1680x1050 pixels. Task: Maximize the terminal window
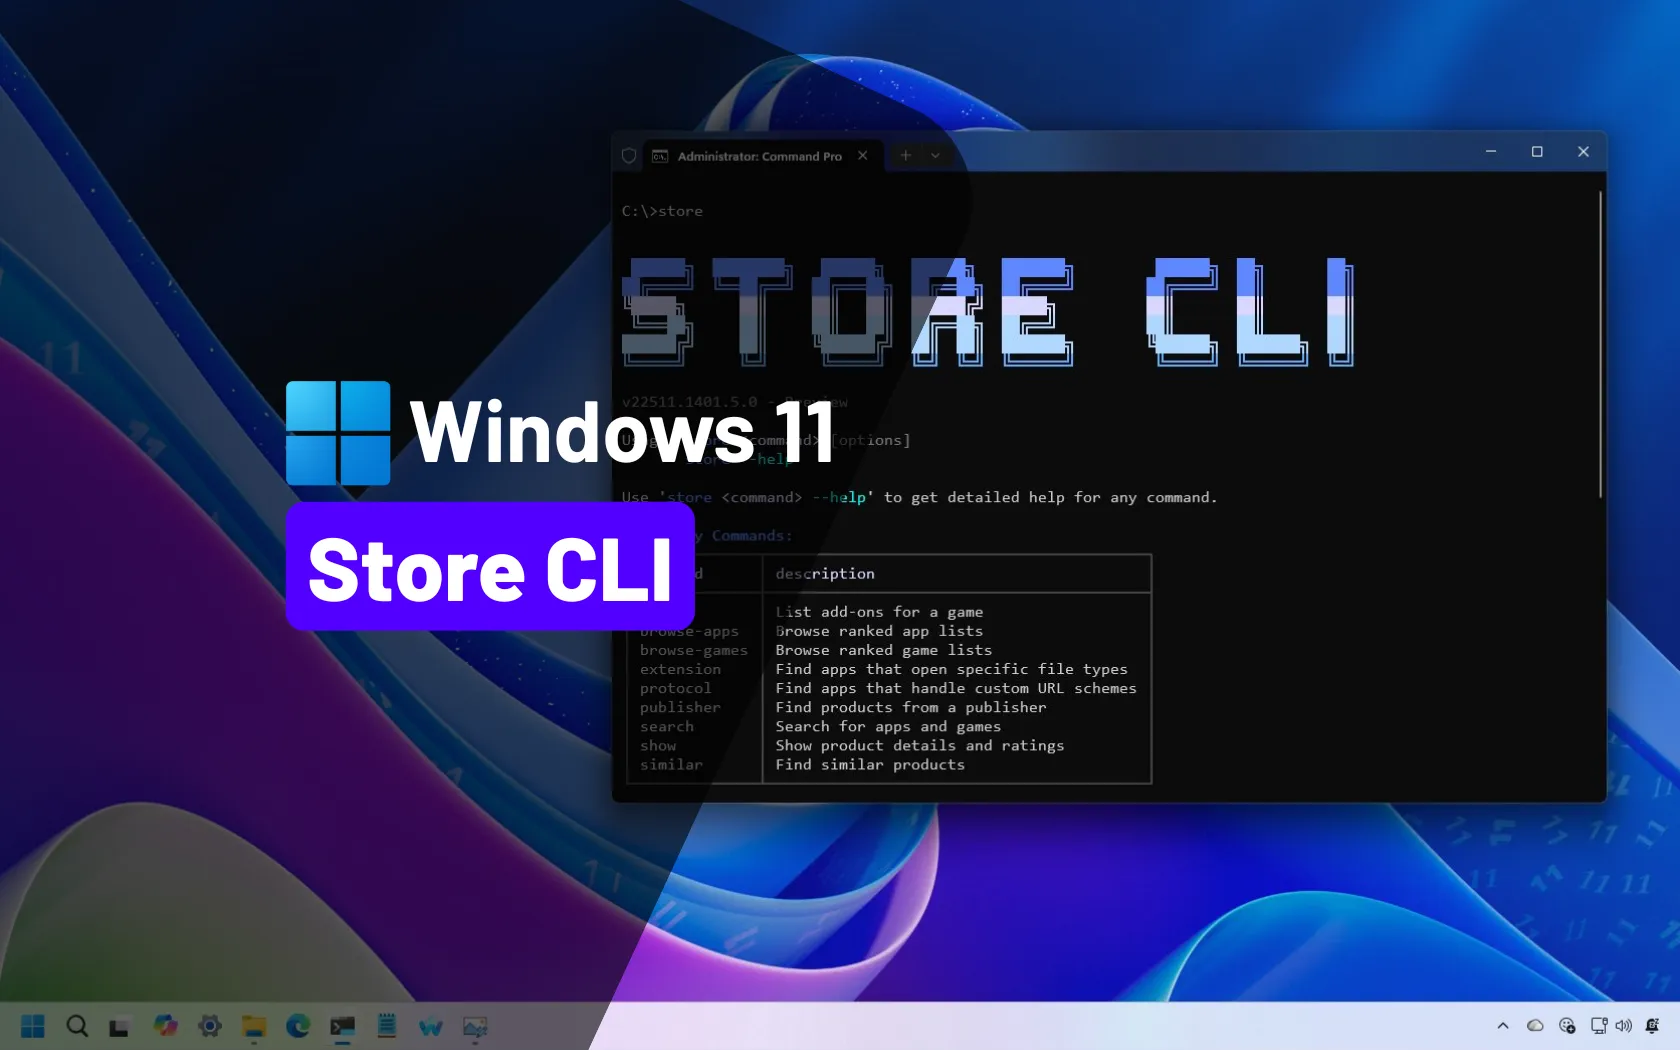pos(1537,152)
